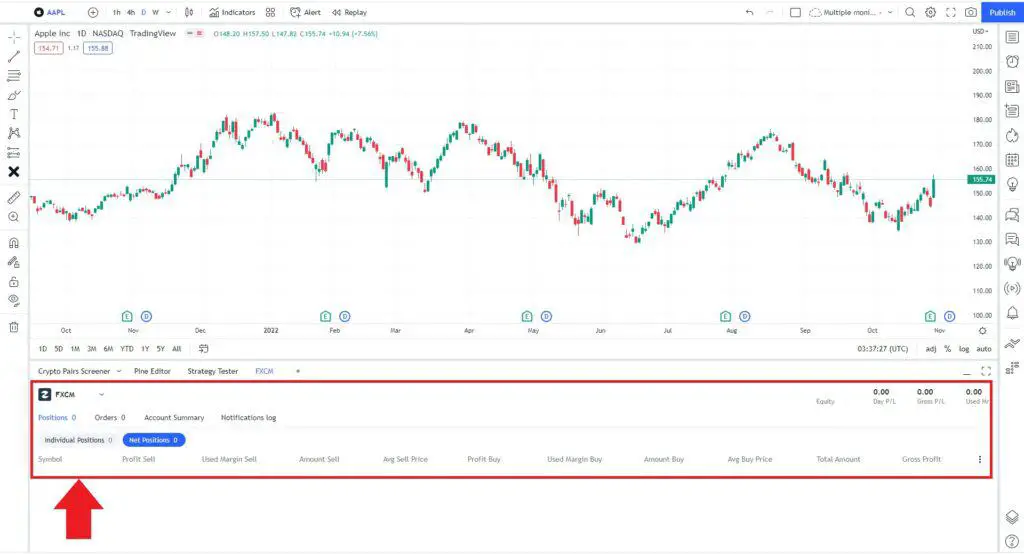Toggle stay in drawing mode

[14, 262]
